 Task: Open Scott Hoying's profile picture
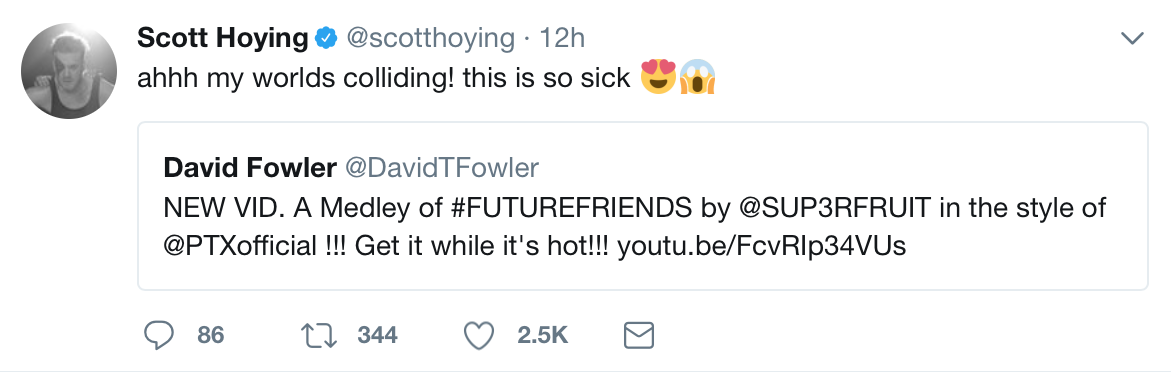click(x=68, y=70)
